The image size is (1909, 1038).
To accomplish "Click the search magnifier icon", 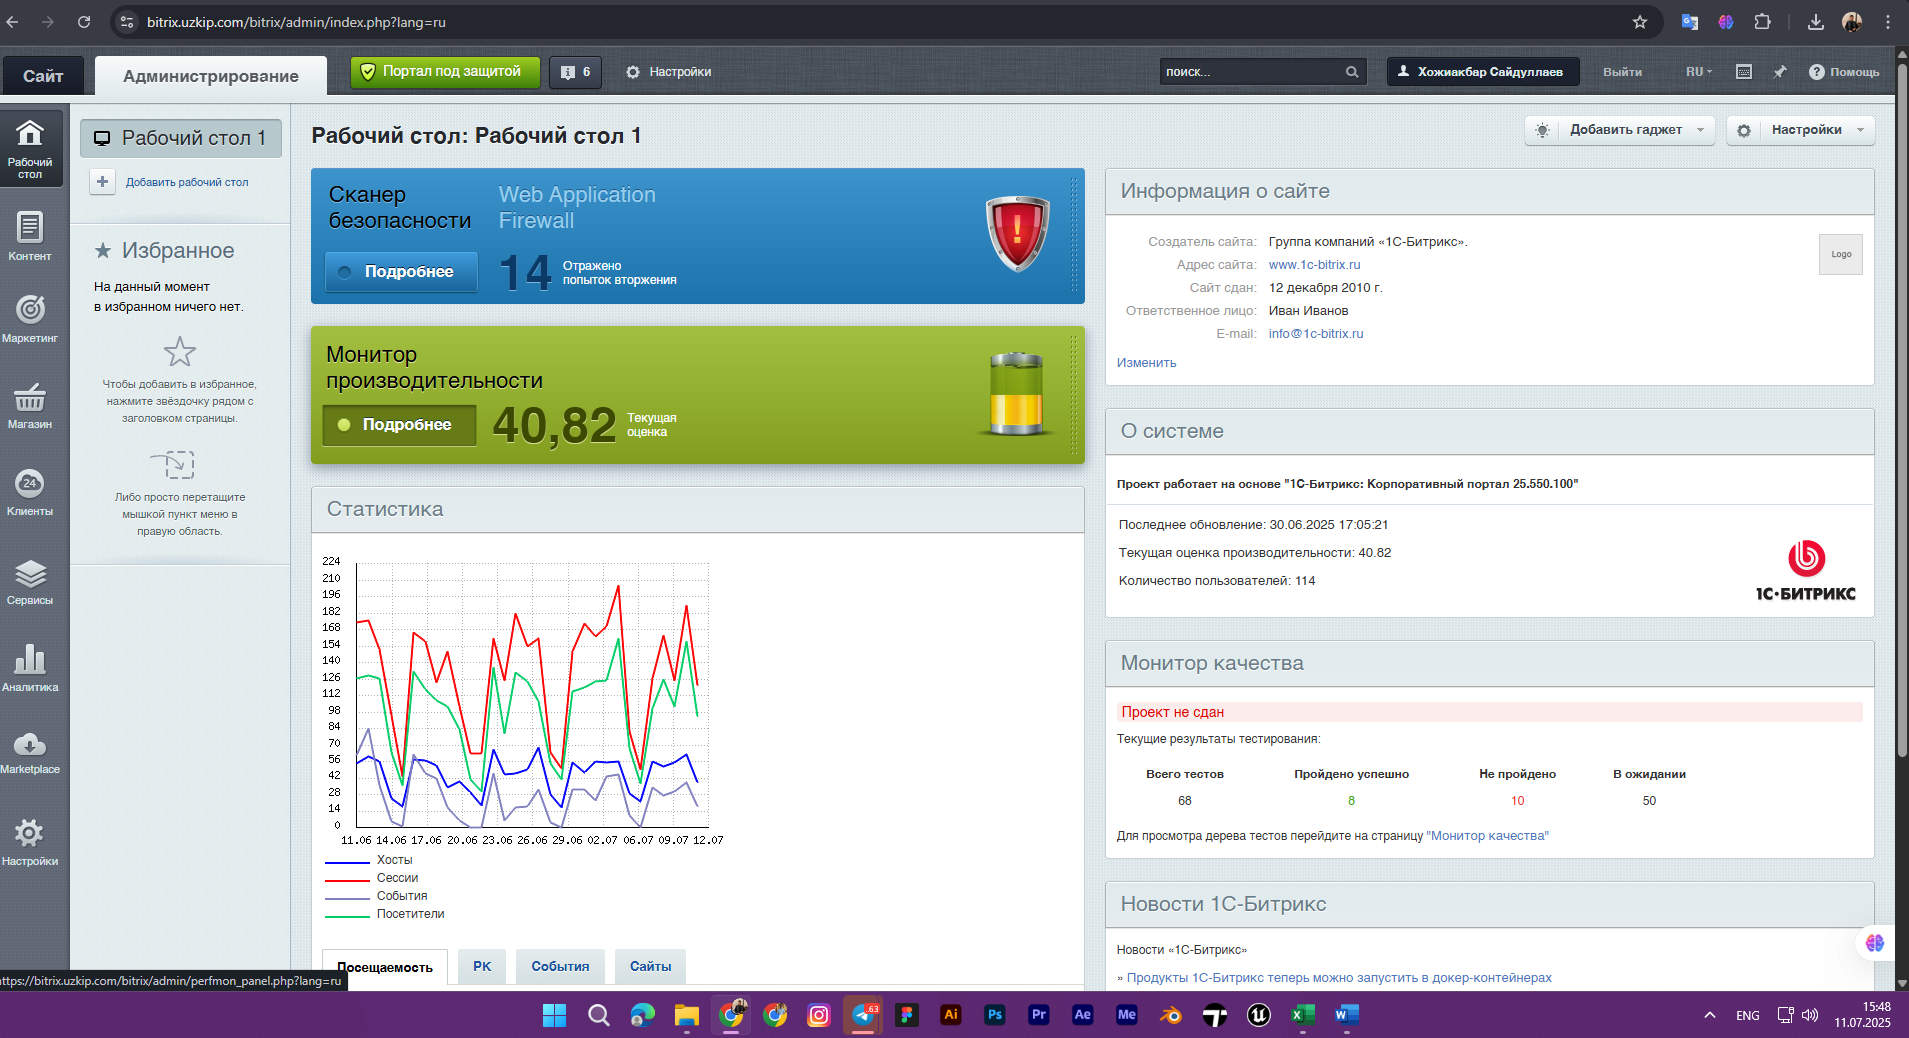I will [1352, 72].
